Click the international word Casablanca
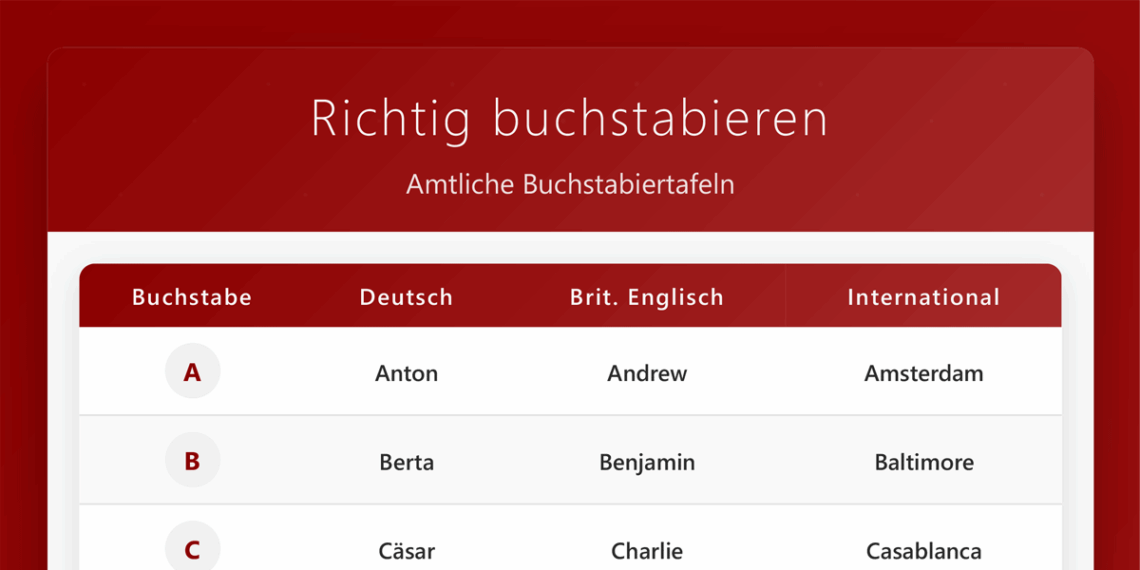The width and height of the screenshot is (1140, 570). click(x=923, y=551)
